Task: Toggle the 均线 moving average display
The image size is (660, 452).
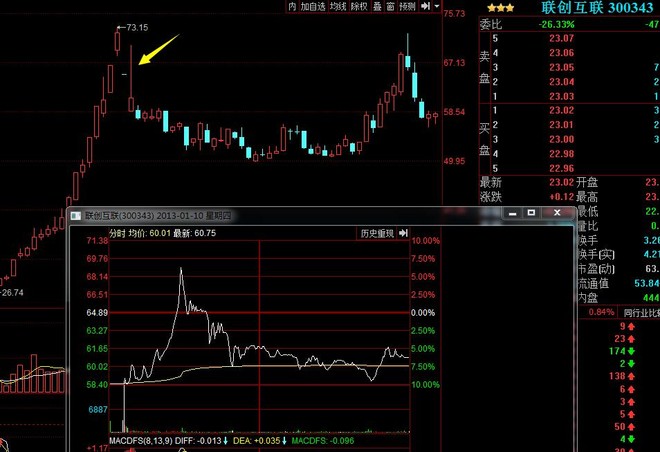Action: click(x=338, y=6)
